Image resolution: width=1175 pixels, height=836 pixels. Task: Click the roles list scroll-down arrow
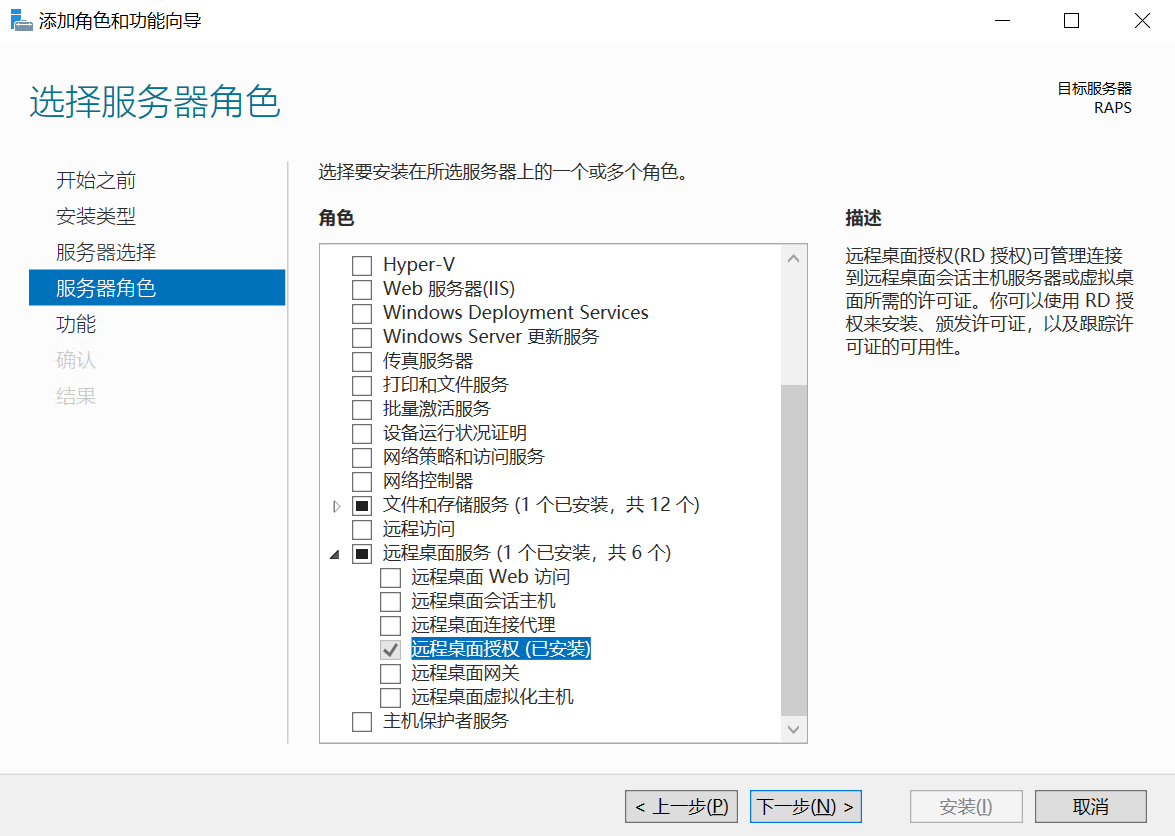tap(794, 729)
